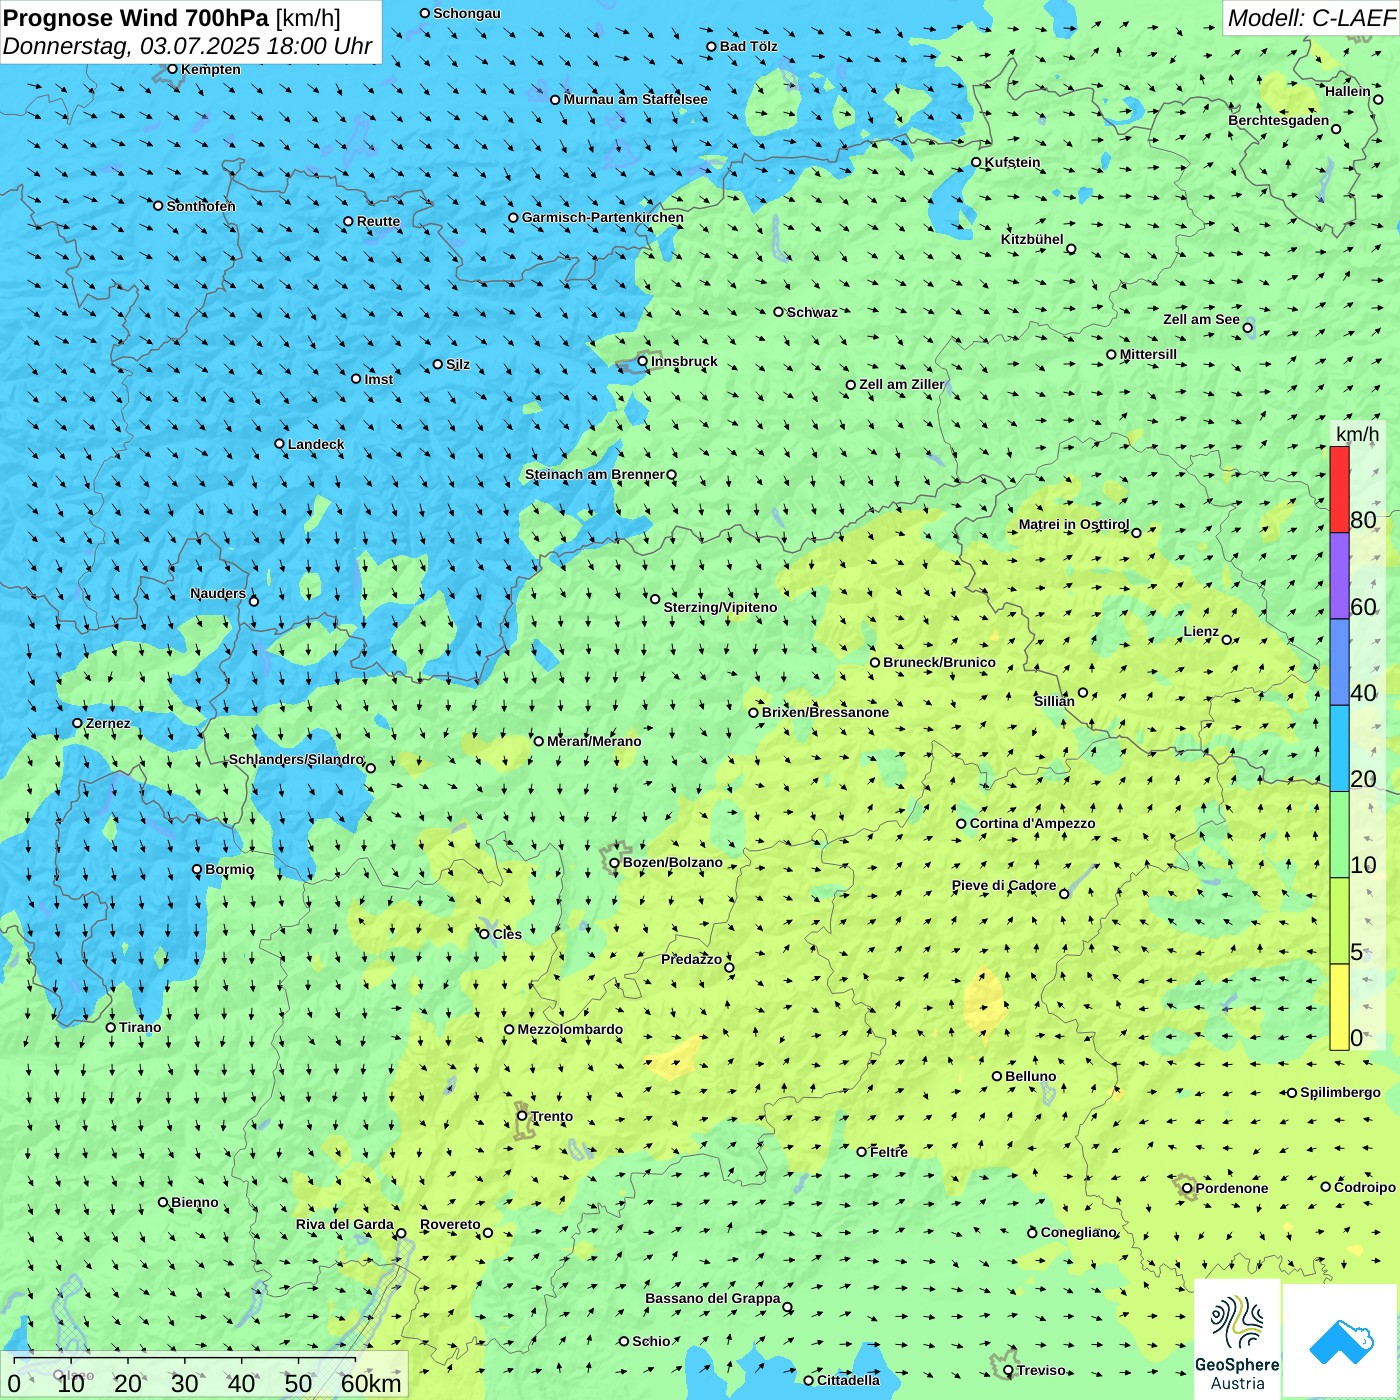Click the Nauders label
The width and height of the screenshot is (1400, 1400).
(x=218, y=593)
